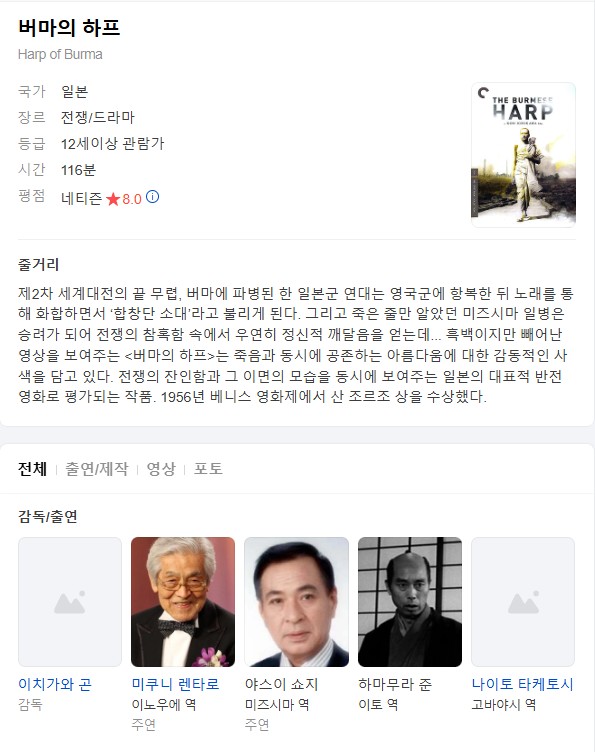
Task: Click placeholder image above 이치가와 곤
Action: 70,602
